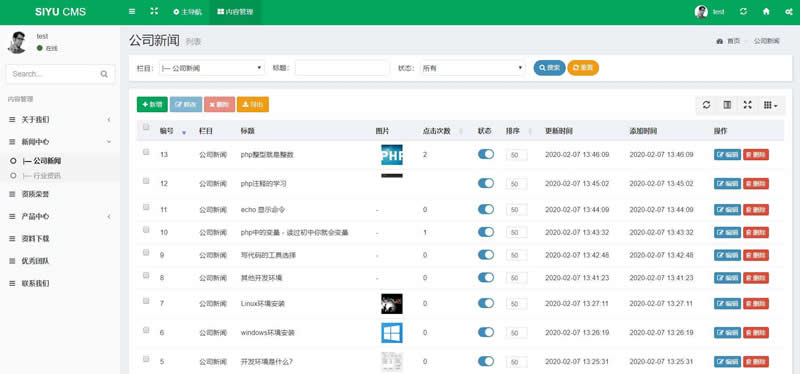Open the 开发环境是什么 thumbnail image
The image size is (800, 374).
pos(392,362)
